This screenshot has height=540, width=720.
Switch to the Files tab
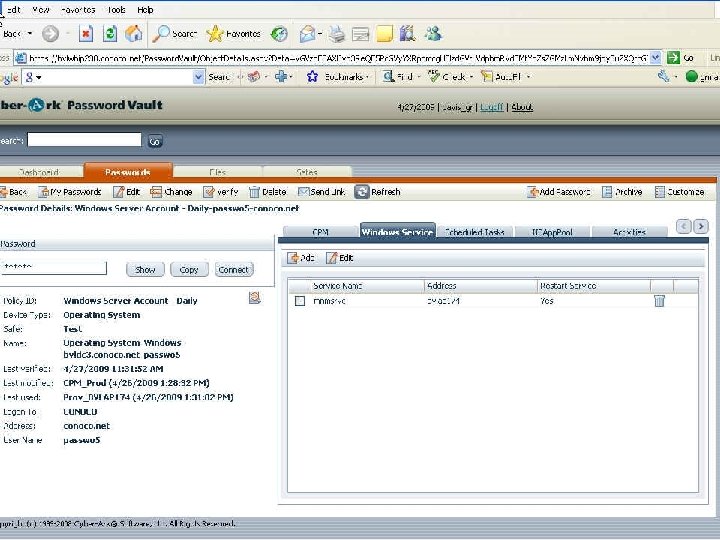coord(218,172)
